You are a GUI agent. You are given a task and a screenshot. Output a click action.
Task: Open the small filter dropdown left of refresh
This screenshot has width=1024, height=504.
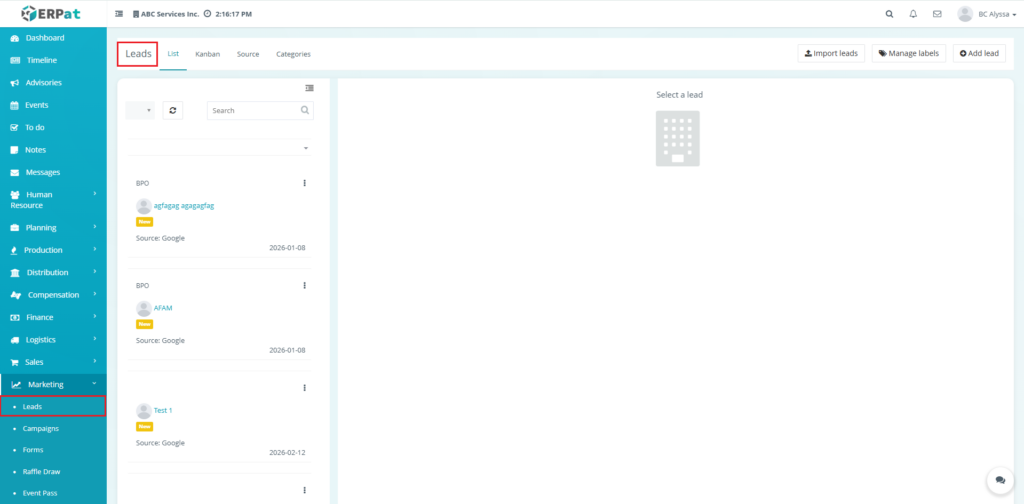coord(140,110)
